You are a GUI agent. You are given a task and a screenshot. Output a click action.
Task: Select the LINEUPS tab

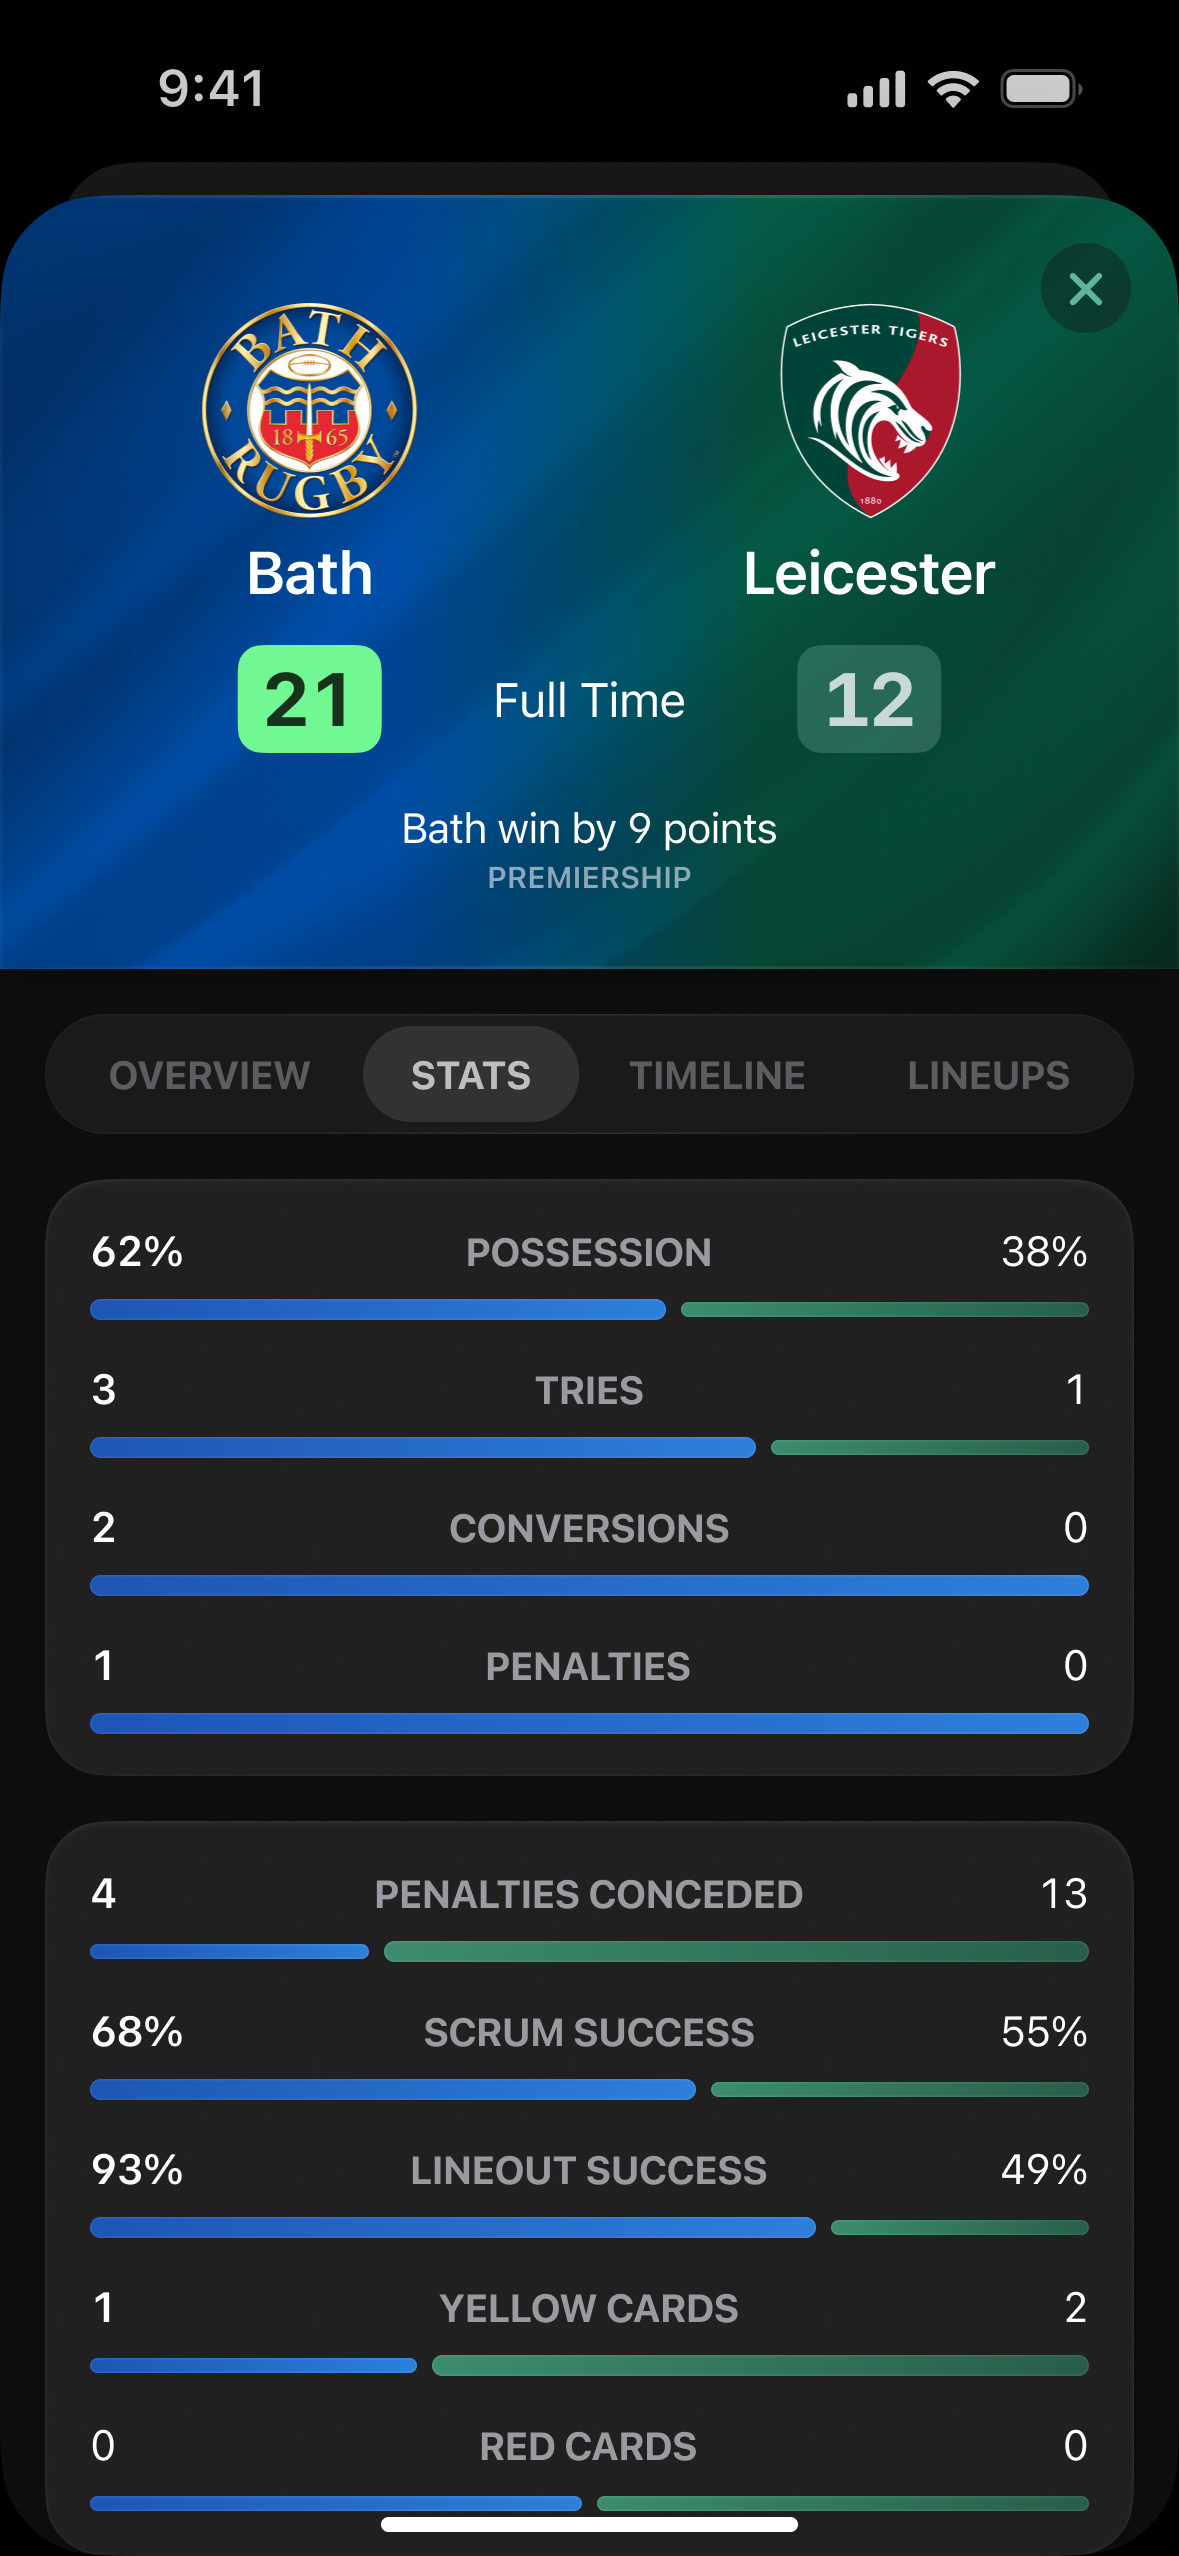click(988, 1074)
